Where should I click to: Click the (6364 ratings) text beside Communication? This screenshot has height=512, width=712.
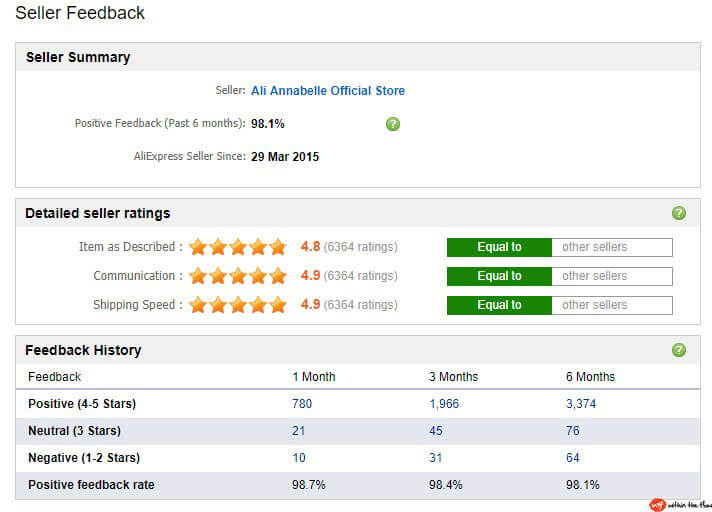click(361, 276)
